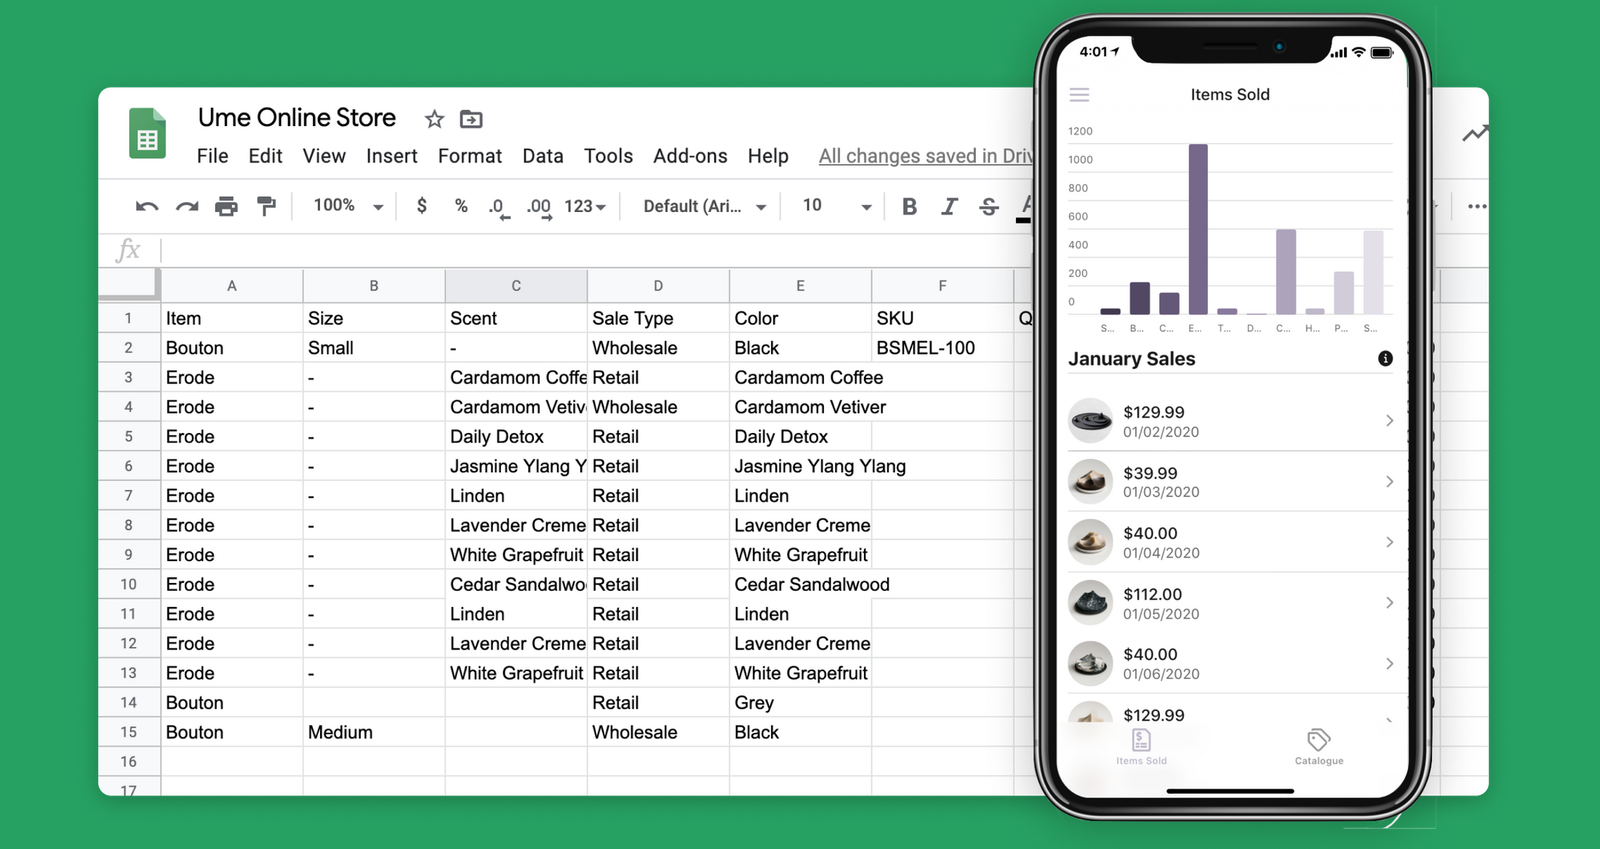The height and width of the screenshot is (849, 1600).
Task: Select the Grey color cell
Action: coord(800,703)
